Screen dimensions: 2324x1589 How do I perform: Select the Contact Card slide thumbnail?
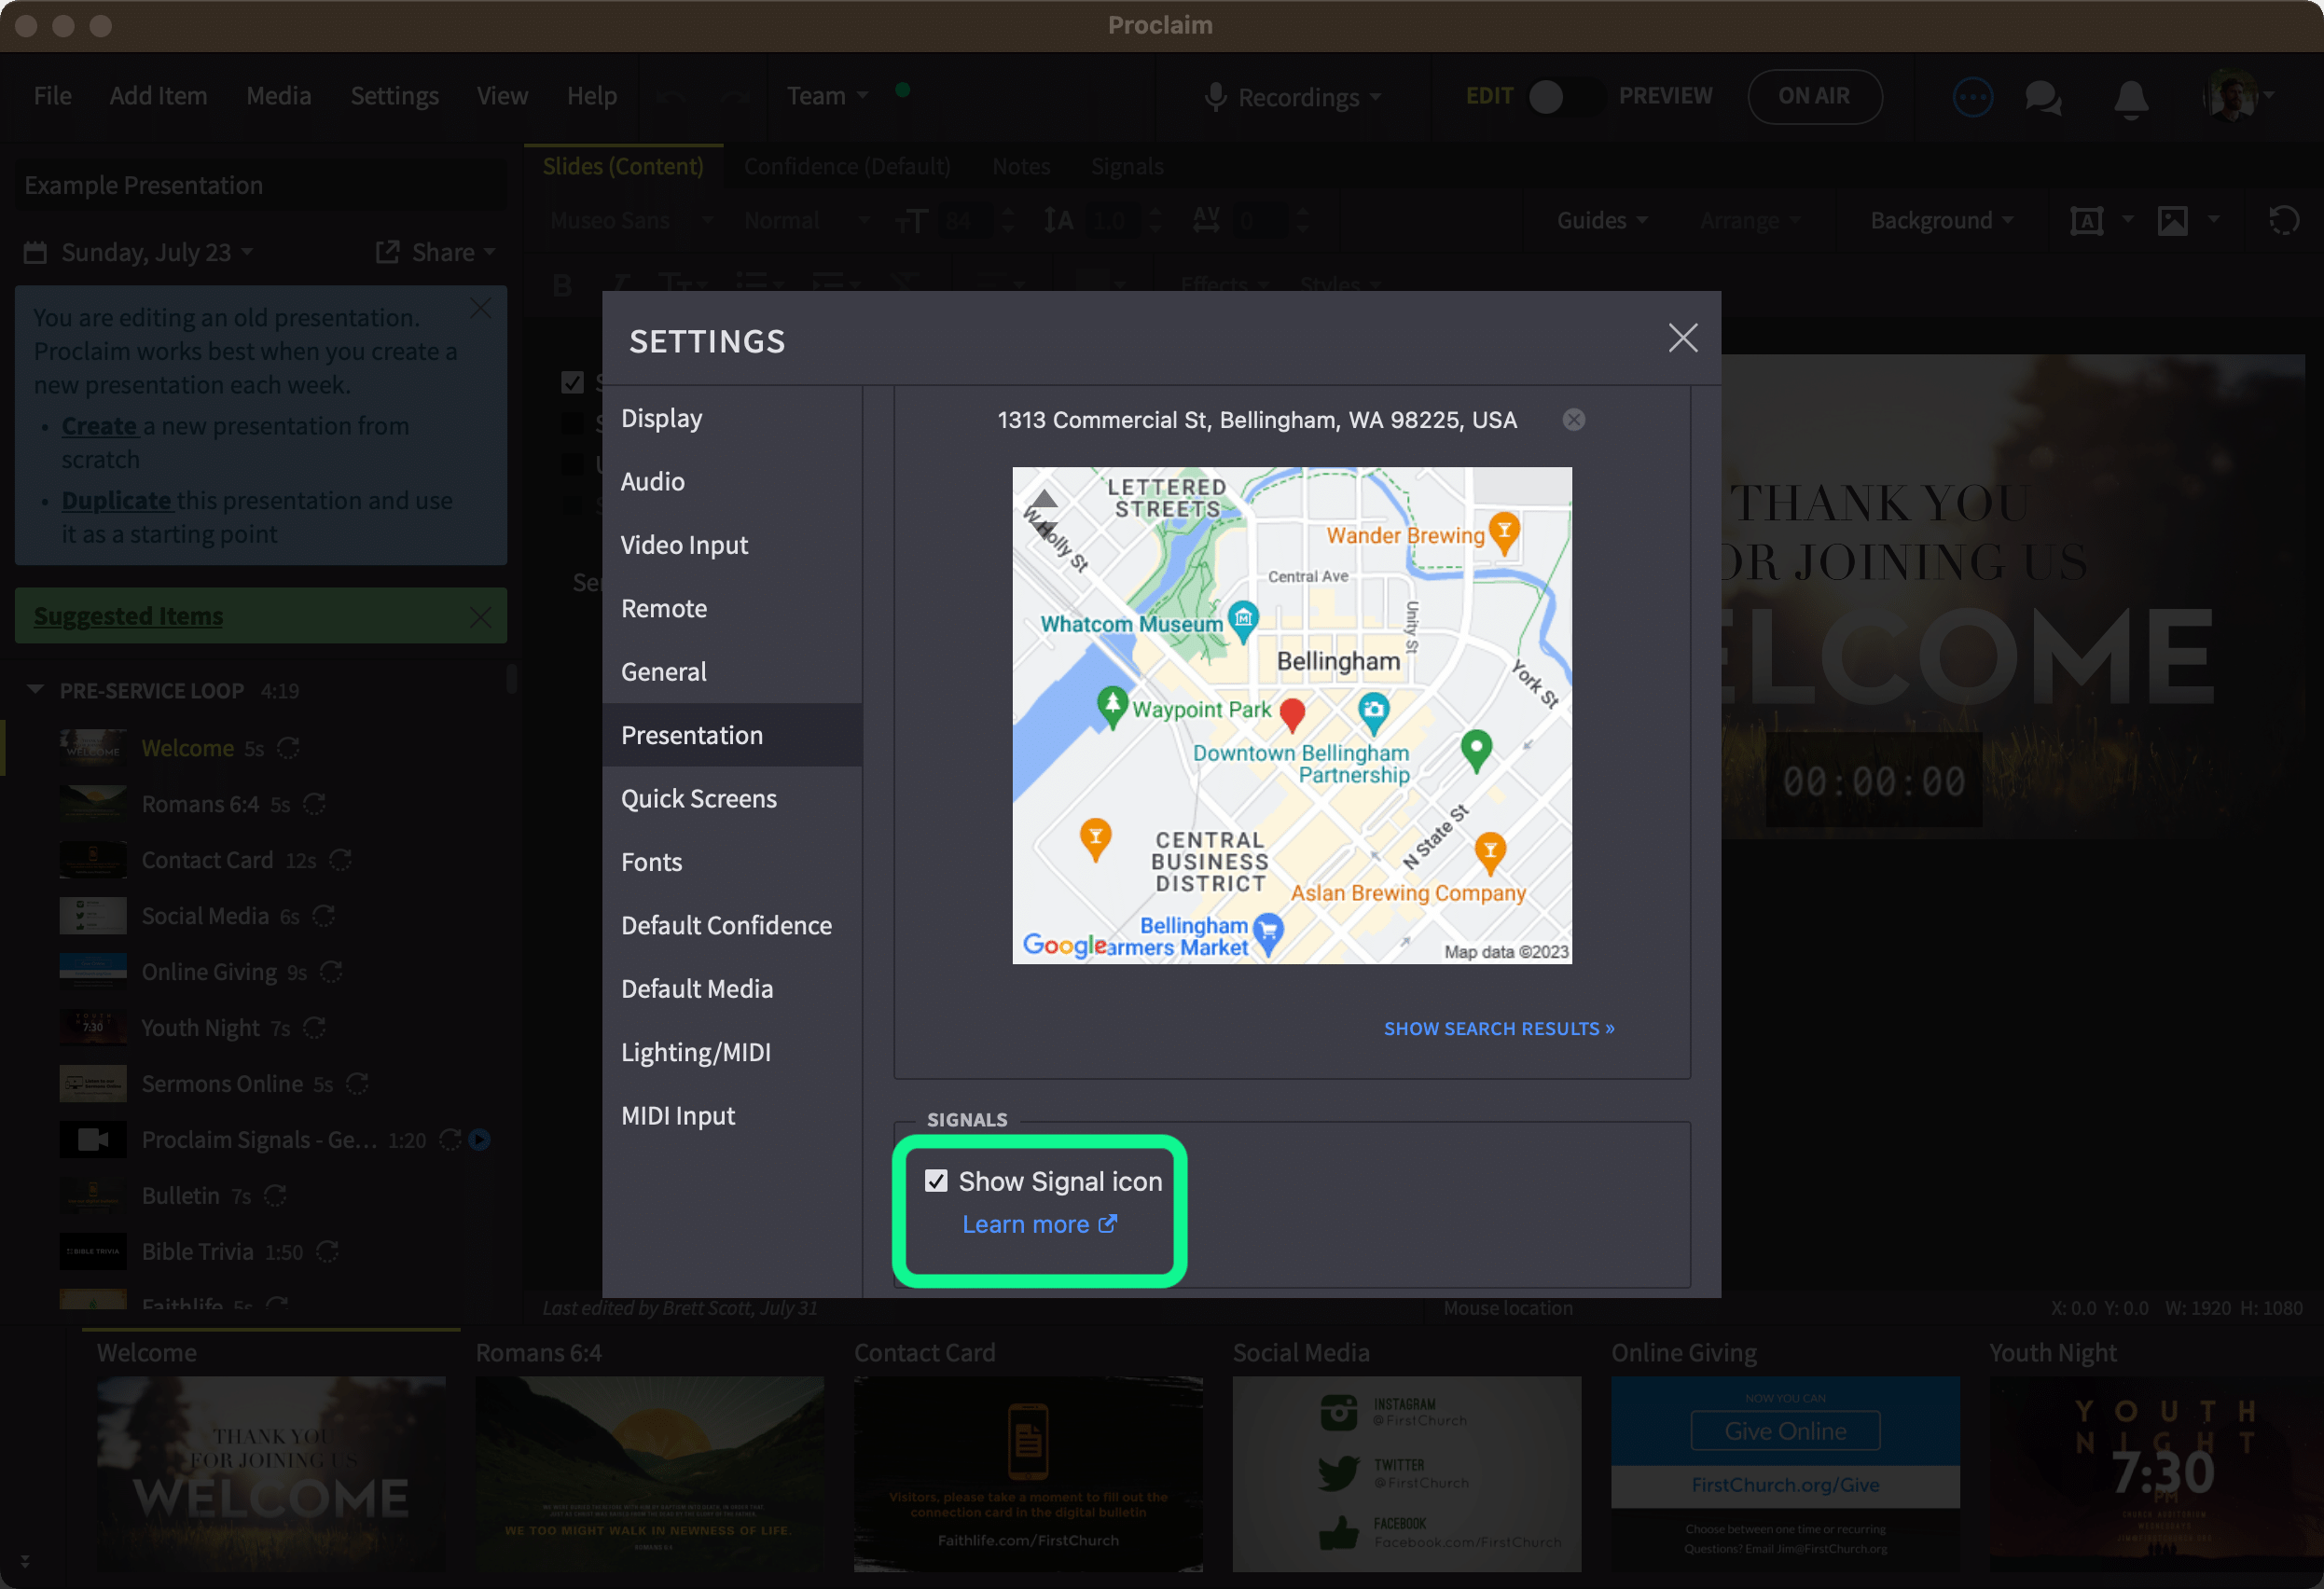click(1028, 1473)
